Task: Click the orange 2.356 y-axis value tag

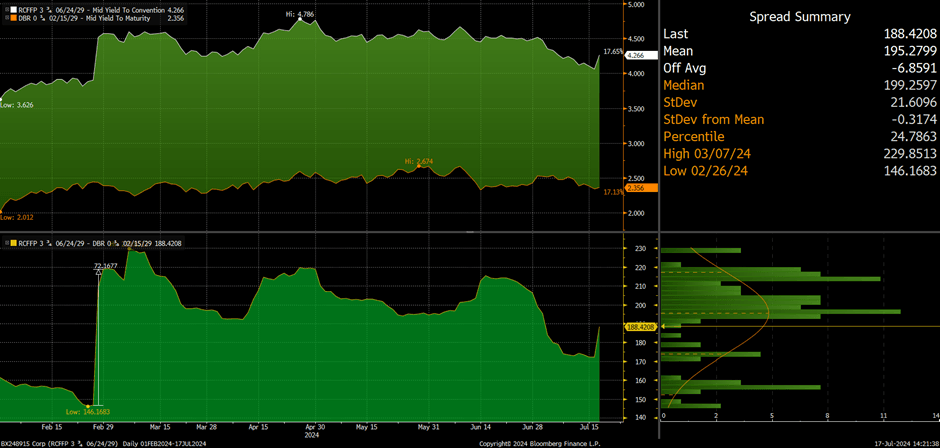Action: tap(636, 187)
